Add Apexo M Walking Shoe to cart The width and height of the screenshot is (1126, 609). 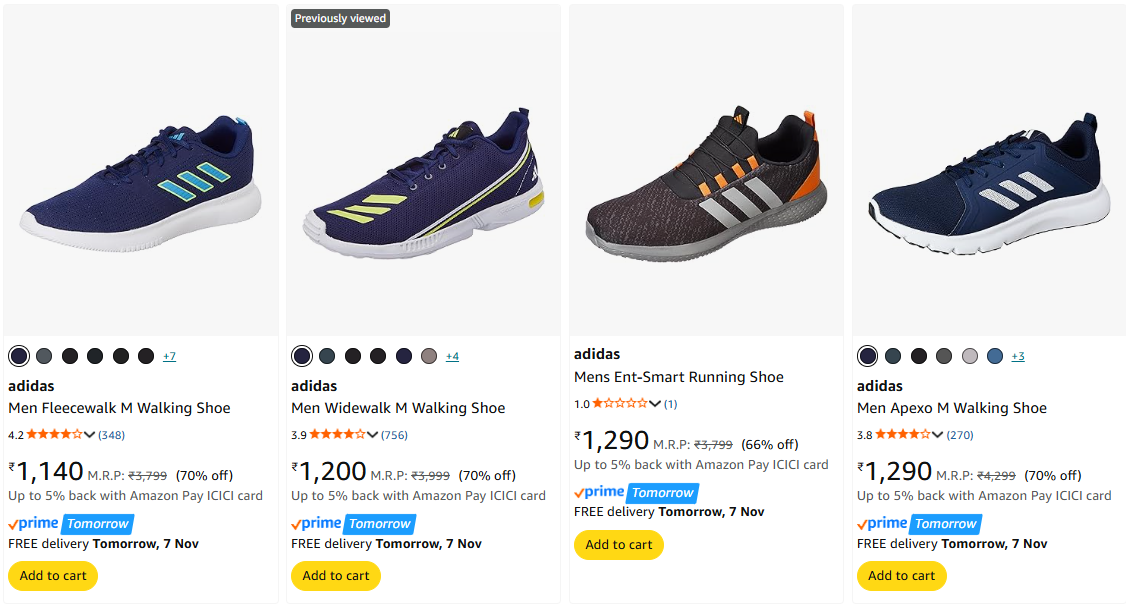901,575
